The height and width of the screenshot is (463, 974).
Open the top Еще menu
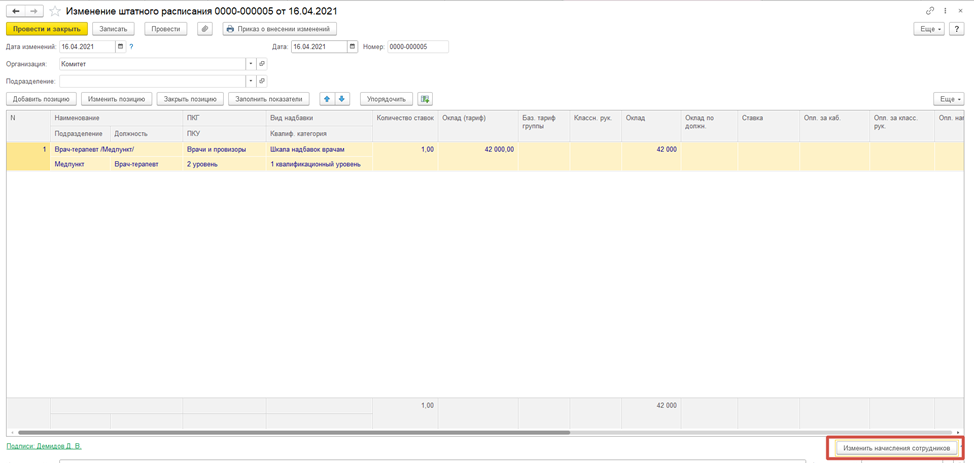point(929,29)
